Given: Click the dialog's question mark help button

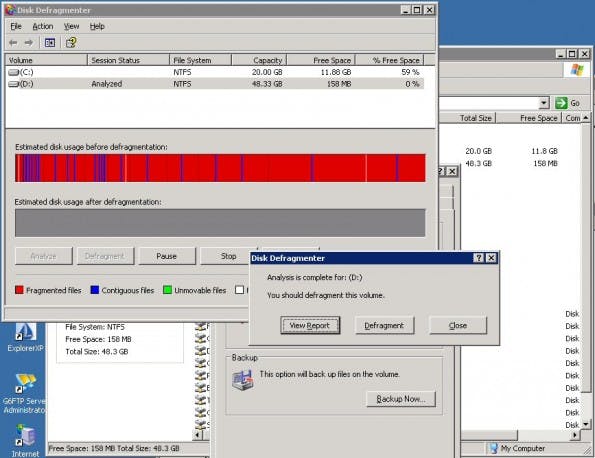Looking at the screenshot, I should (478, 258).
